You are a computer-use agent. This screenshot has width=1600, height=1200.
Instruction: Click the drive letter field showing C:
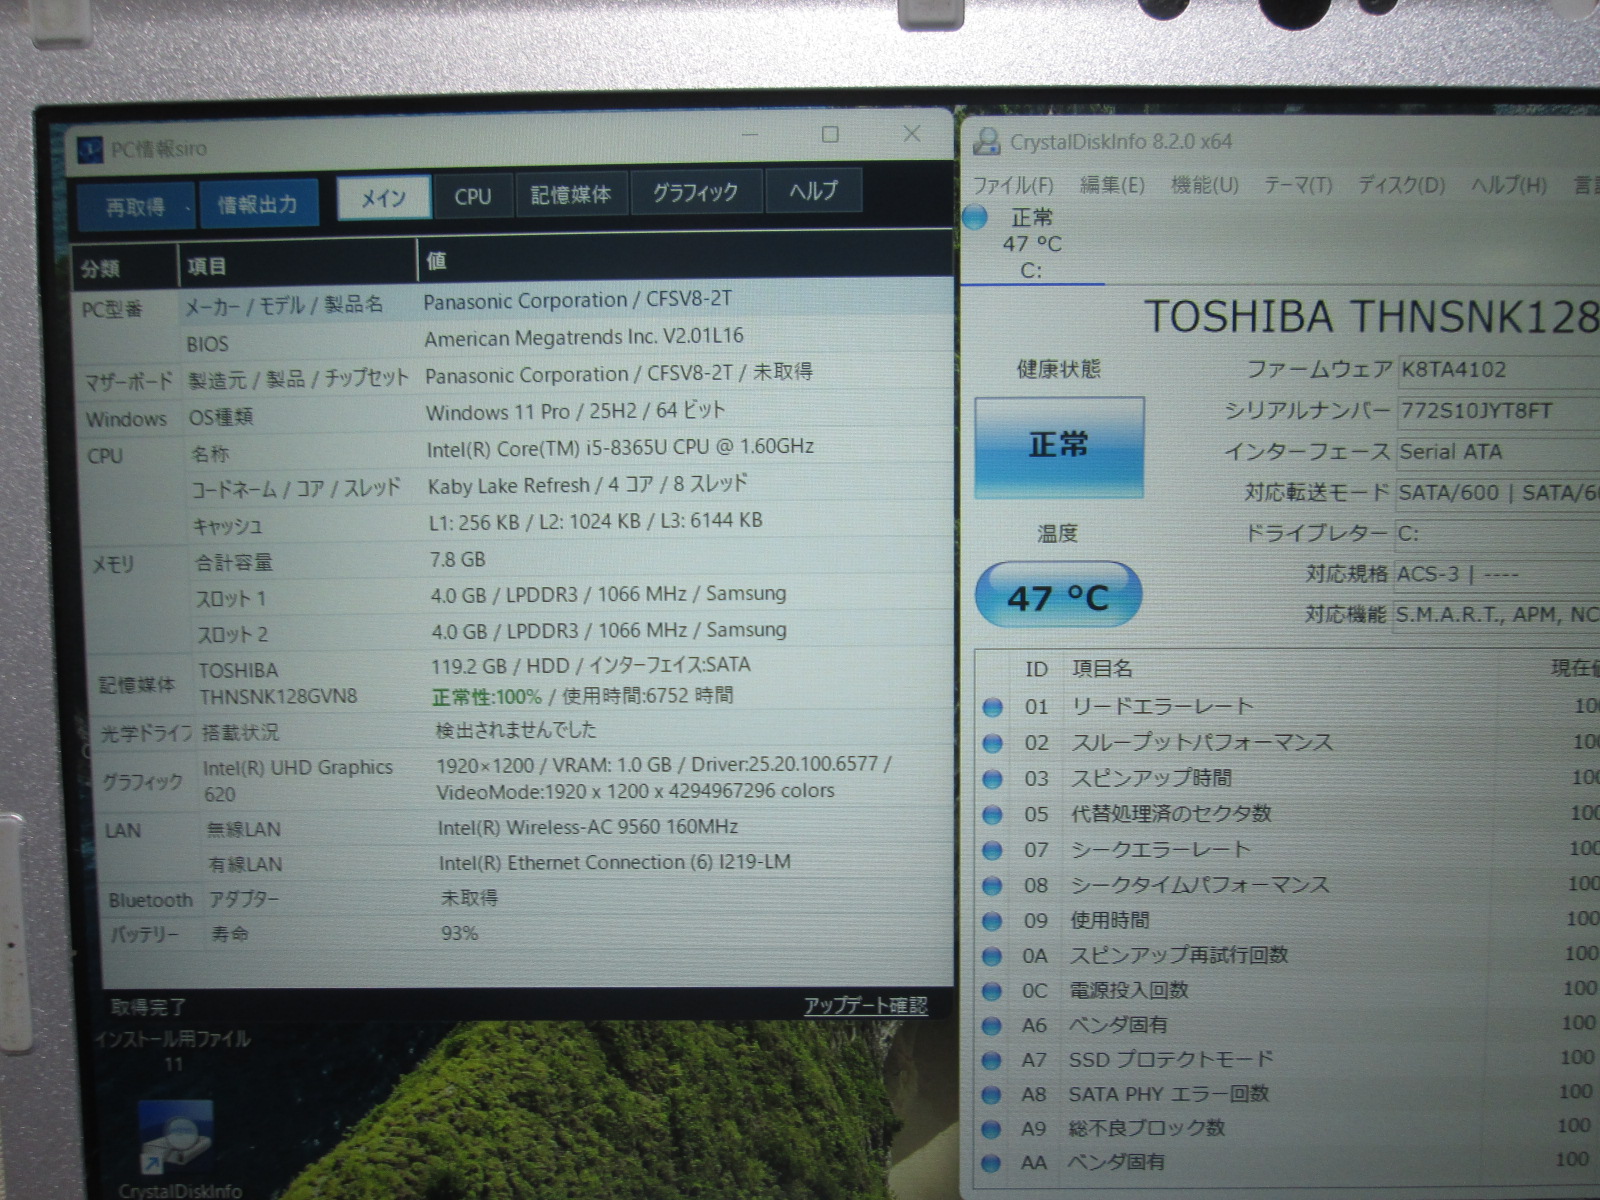(x=1498, y=533)
